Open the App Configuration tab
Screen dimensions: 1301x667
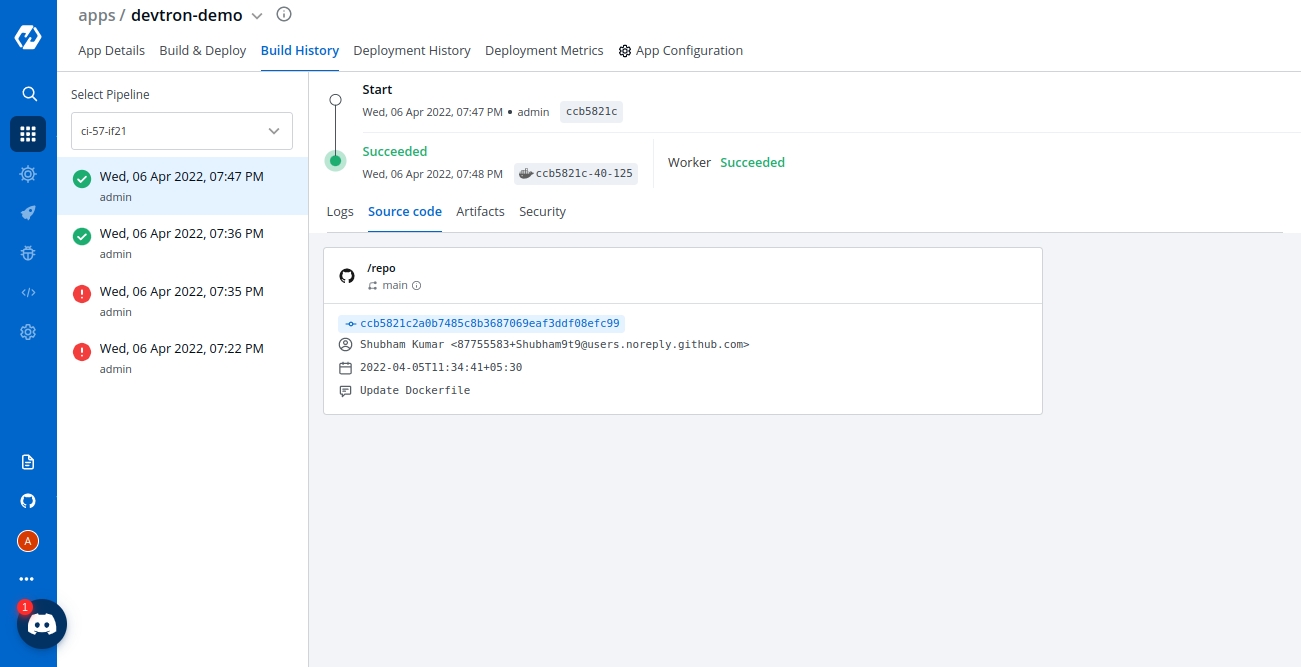click(681, 51)
